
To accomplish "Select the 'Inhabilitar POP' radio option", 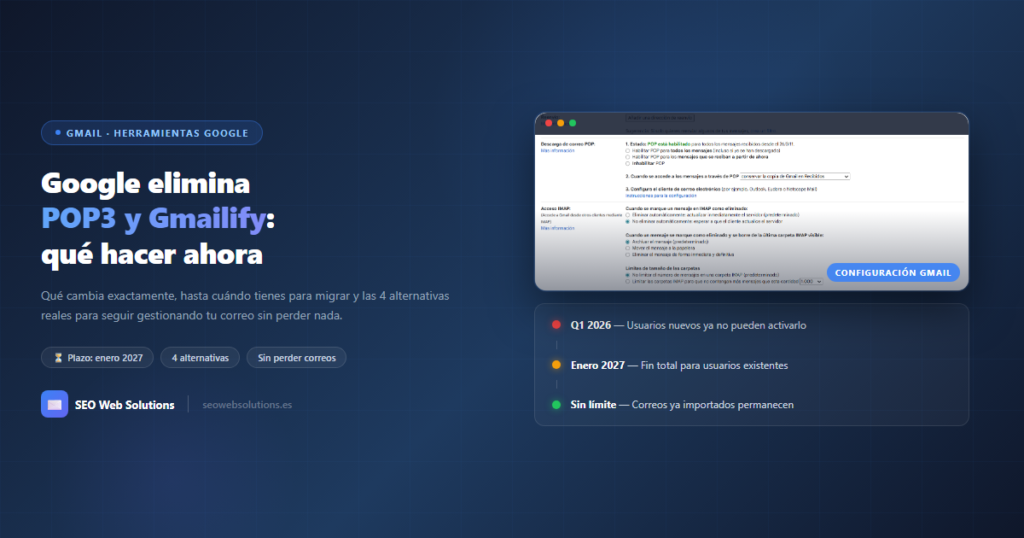I will 628,163.
